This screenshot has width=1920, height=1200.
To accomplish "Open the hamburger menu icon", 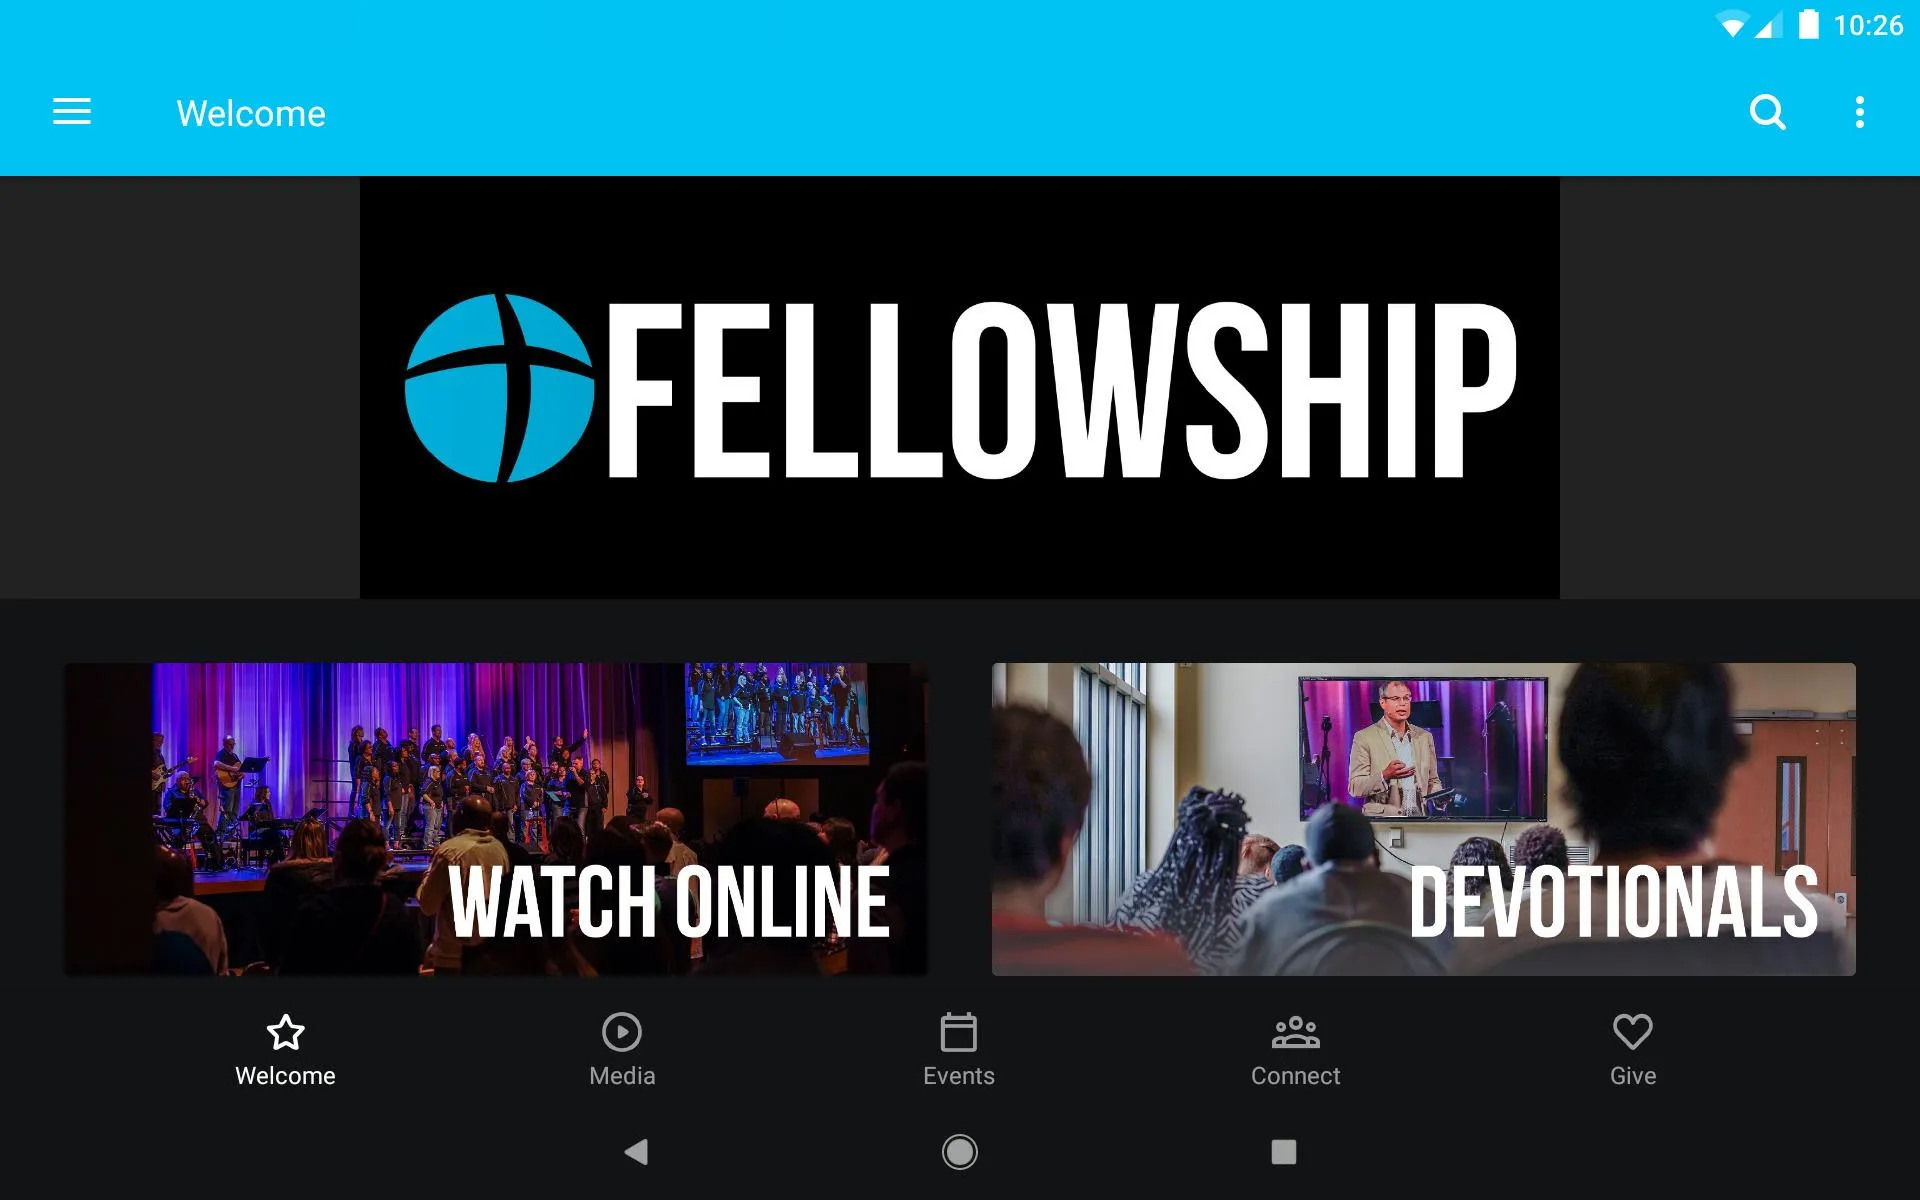I will [70, 112].
